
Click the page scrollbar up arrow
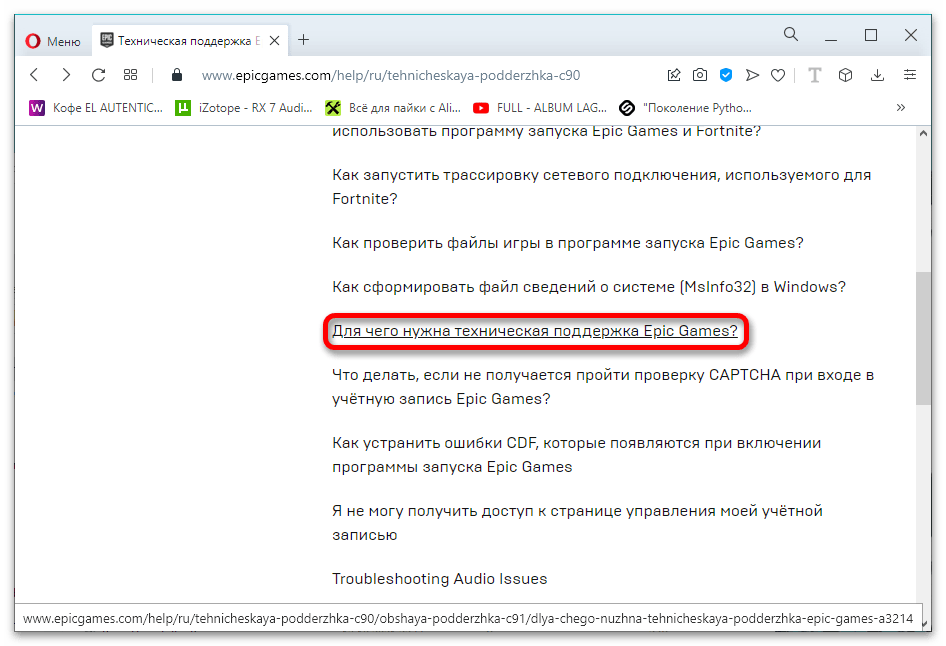923,133
